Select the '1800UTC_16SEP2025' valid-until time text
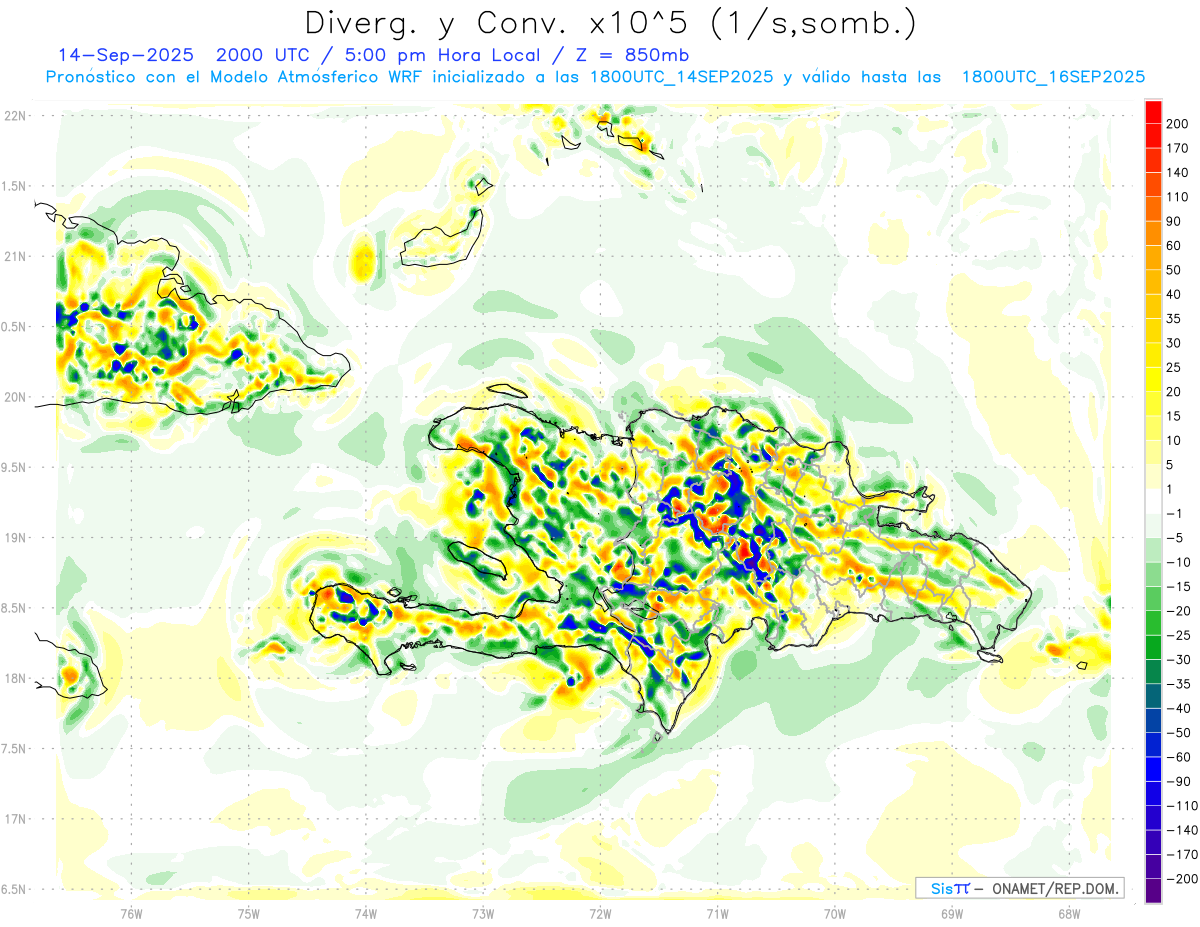Screen dimensions: 1200x927 point(1054,77)
